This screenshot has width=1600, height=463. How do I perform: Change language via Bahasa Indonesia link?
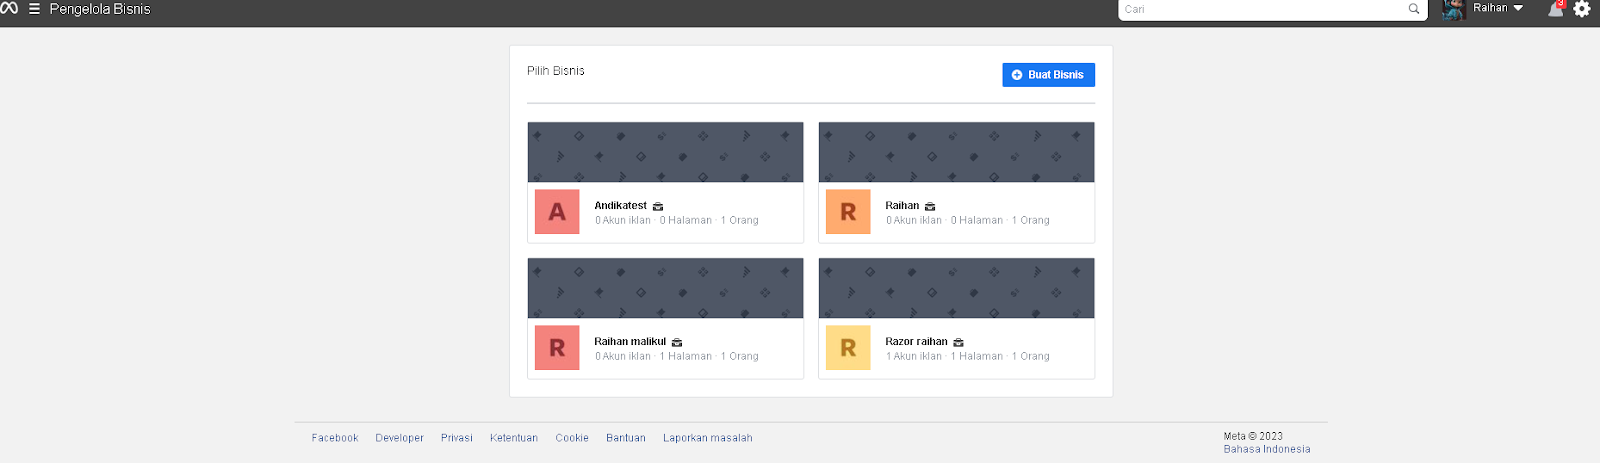1267,449
